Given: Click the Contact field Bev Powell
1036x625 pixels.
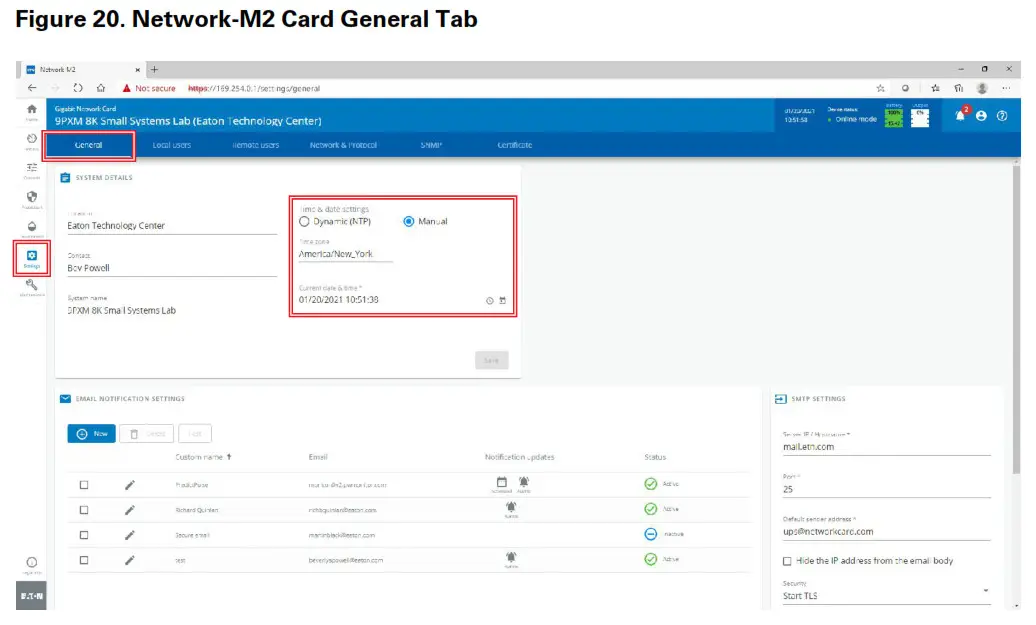Looking at the screenshot, I should tap(172, 268).
